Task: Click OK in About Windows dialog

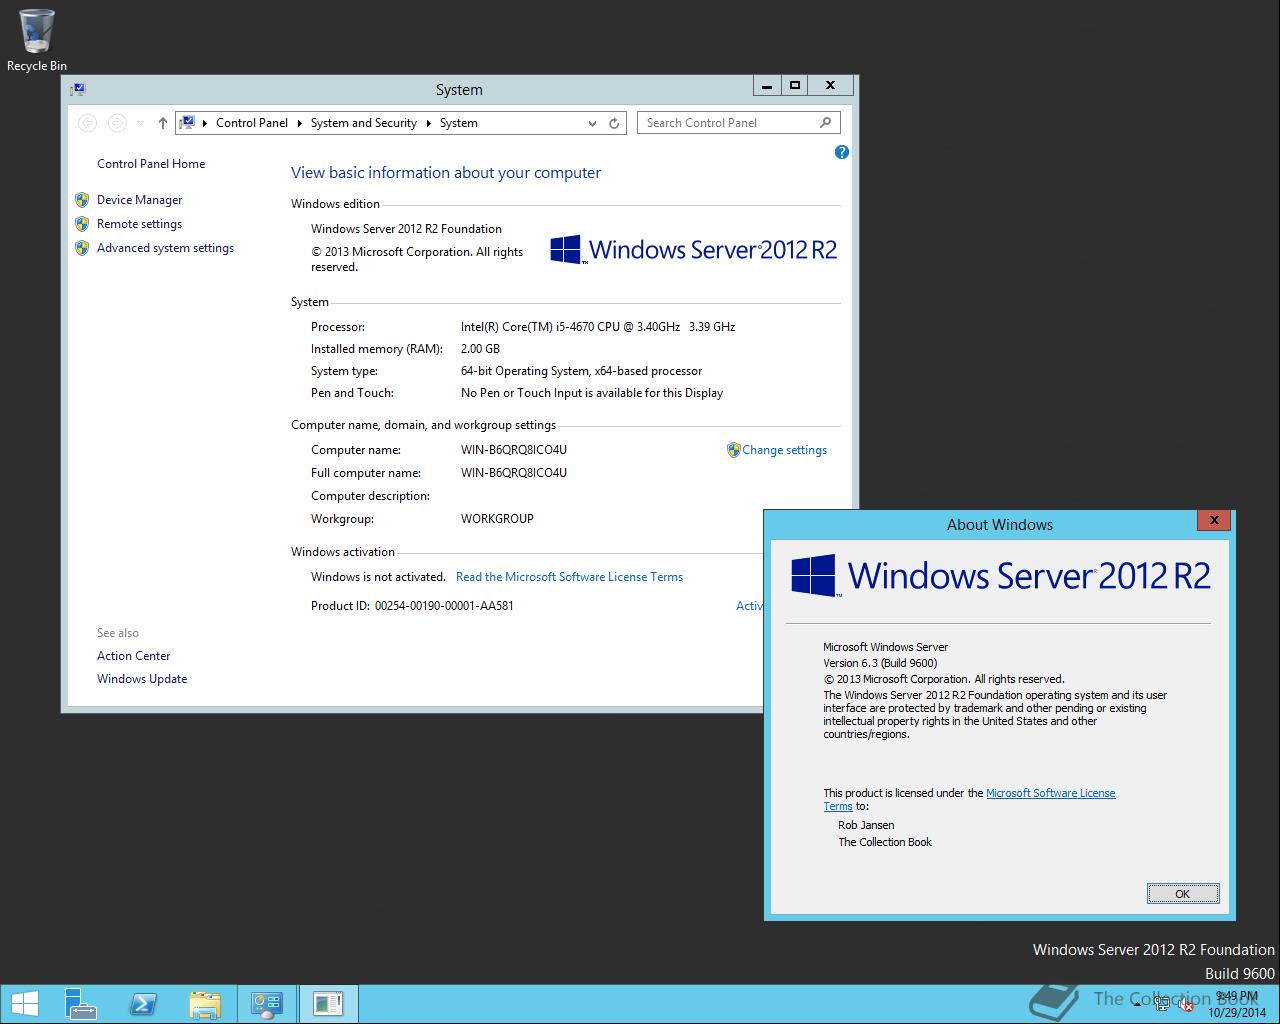Action: (1182, 894)
